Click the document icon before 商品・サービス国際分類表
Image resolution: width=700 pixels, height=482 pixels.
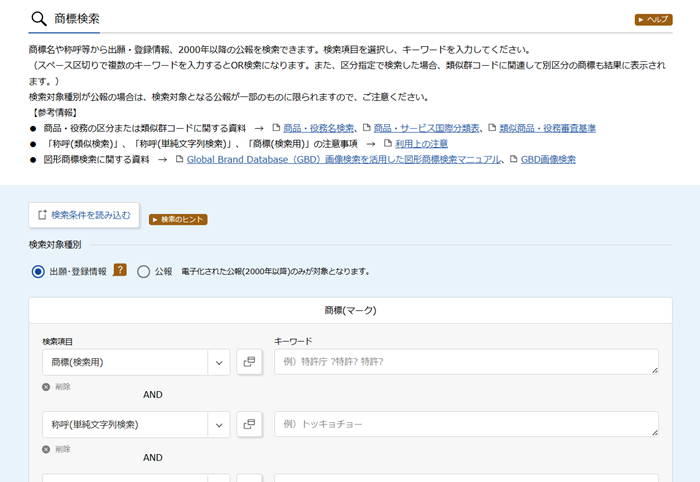(367, 128)
